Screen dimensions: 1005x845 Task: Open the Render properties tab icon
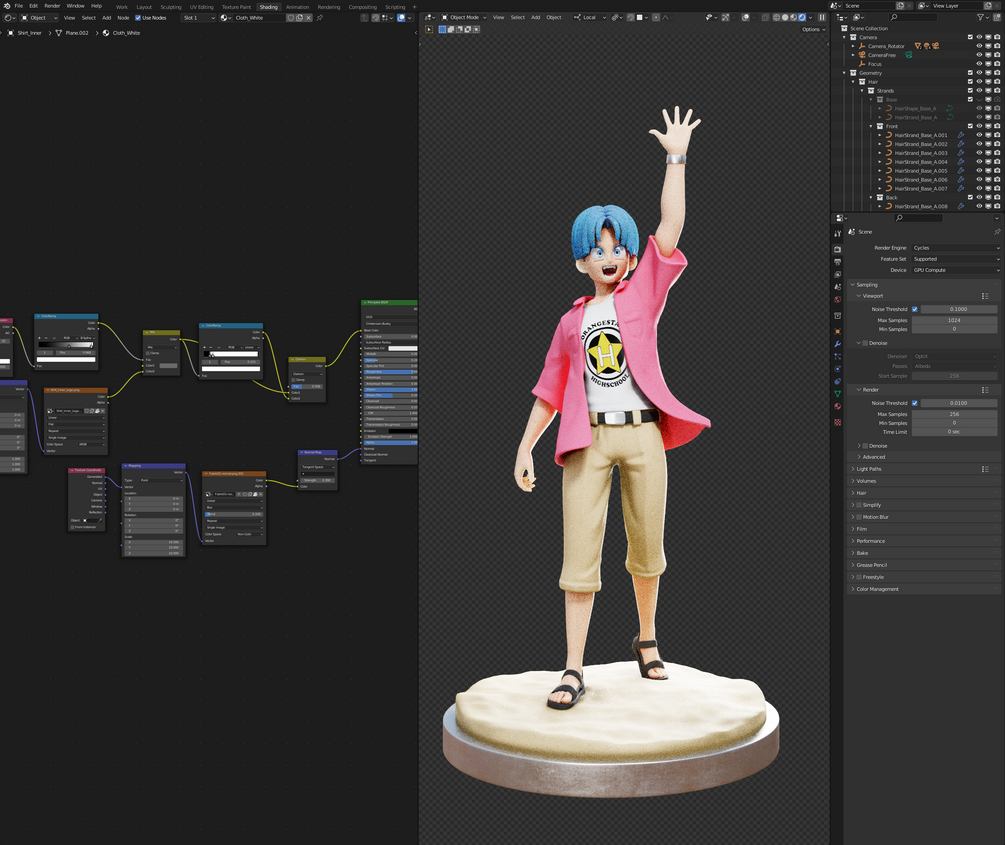click(x=838, y=249)
